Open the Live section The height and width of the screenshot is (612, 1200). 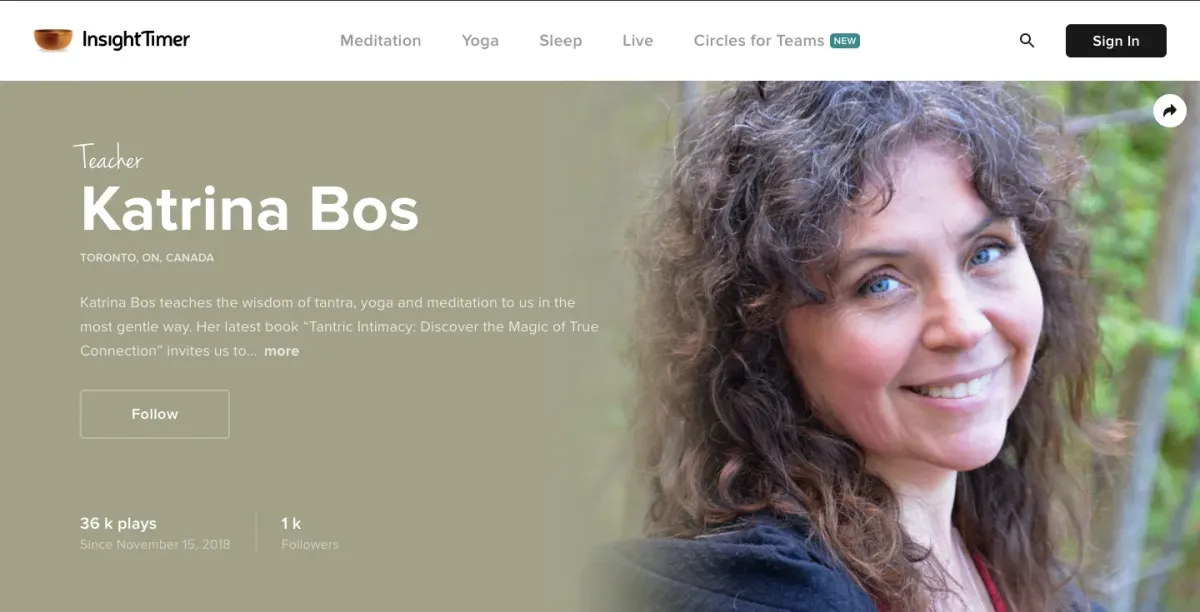(x=637, y=41)
